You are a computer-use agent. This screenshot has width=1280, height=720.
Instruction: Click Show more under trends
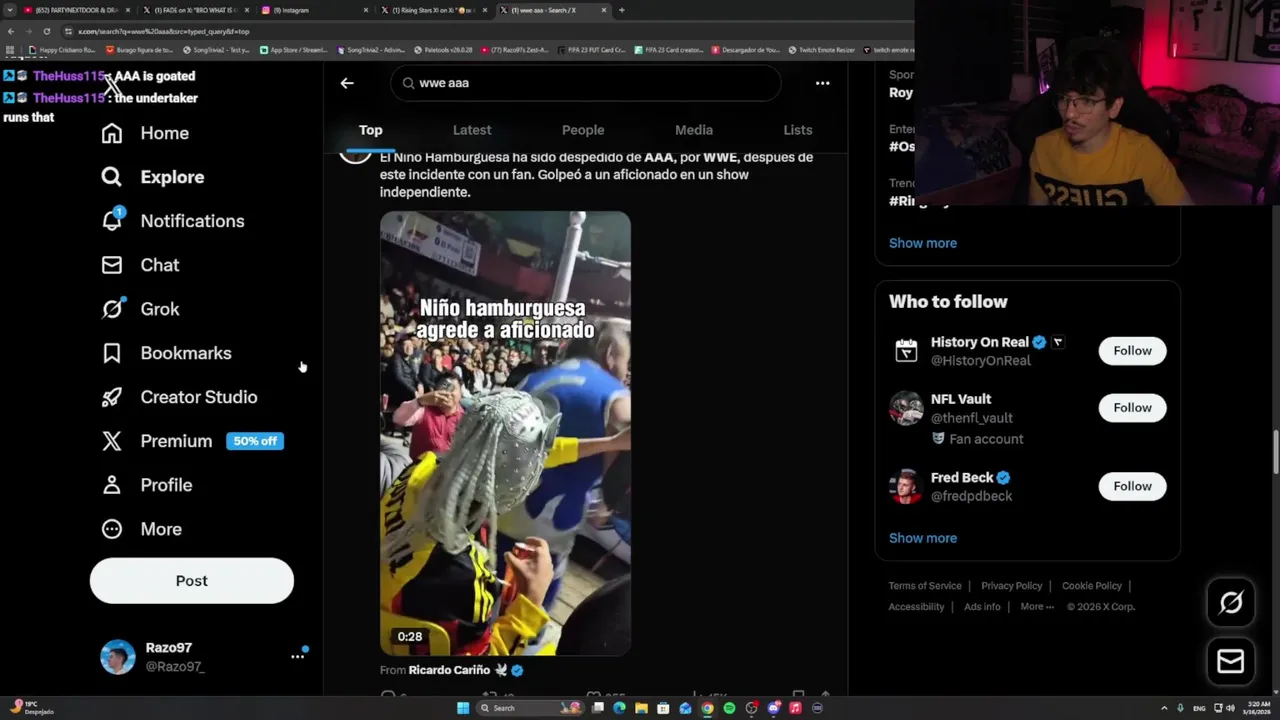coord(923,243)
